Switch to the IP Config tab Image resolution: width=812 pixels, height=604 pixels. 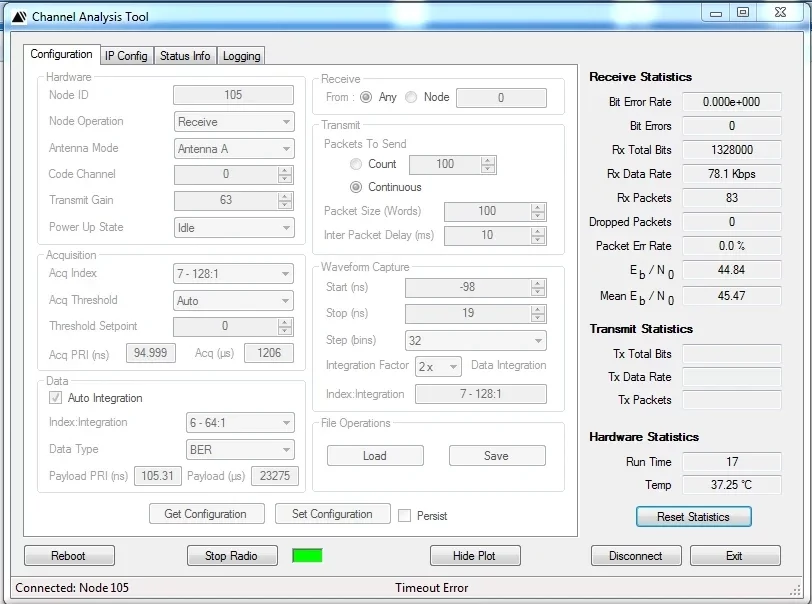pos(126,56)
